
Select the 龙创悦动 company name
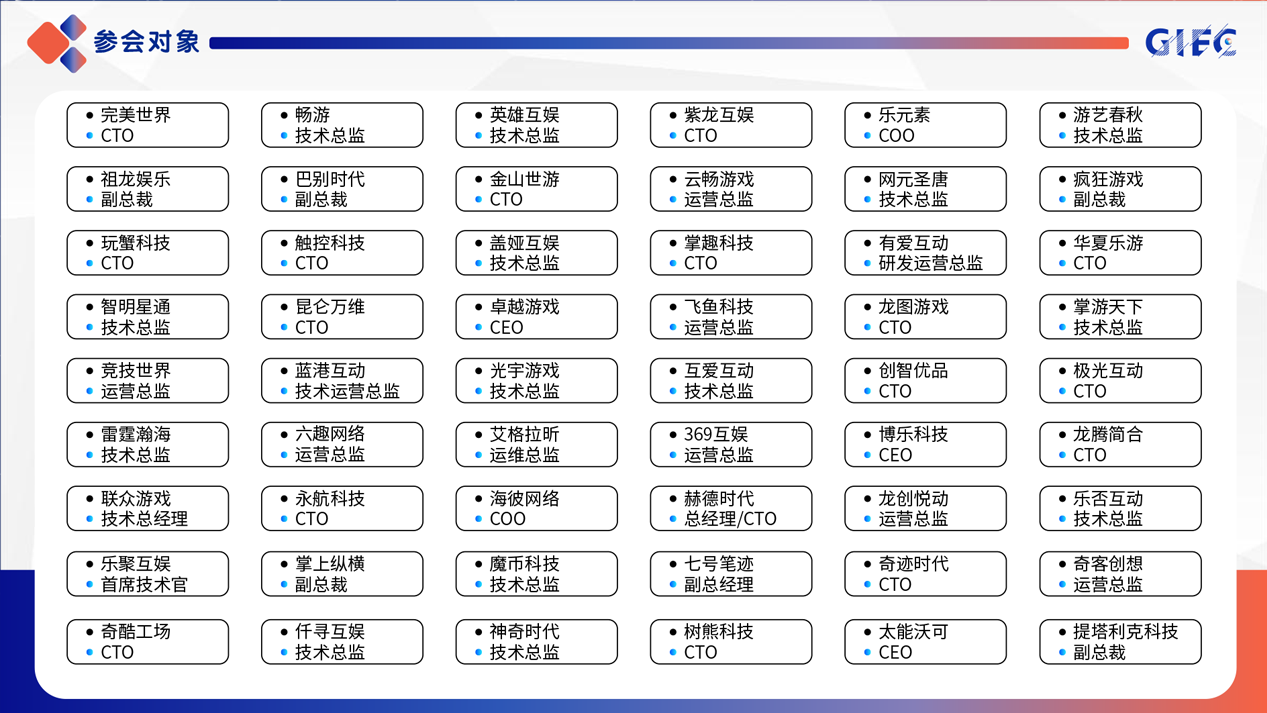914,499
